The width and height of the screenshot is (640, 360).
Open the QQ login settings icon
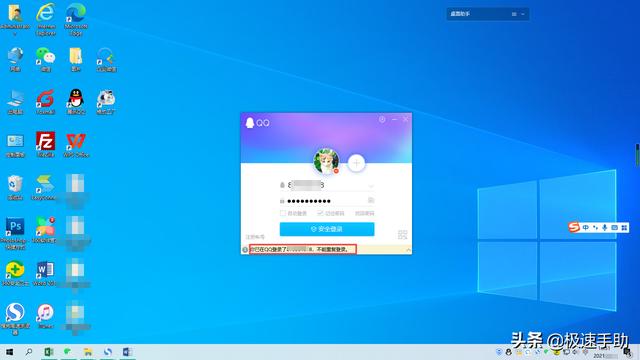pos(382,119)
